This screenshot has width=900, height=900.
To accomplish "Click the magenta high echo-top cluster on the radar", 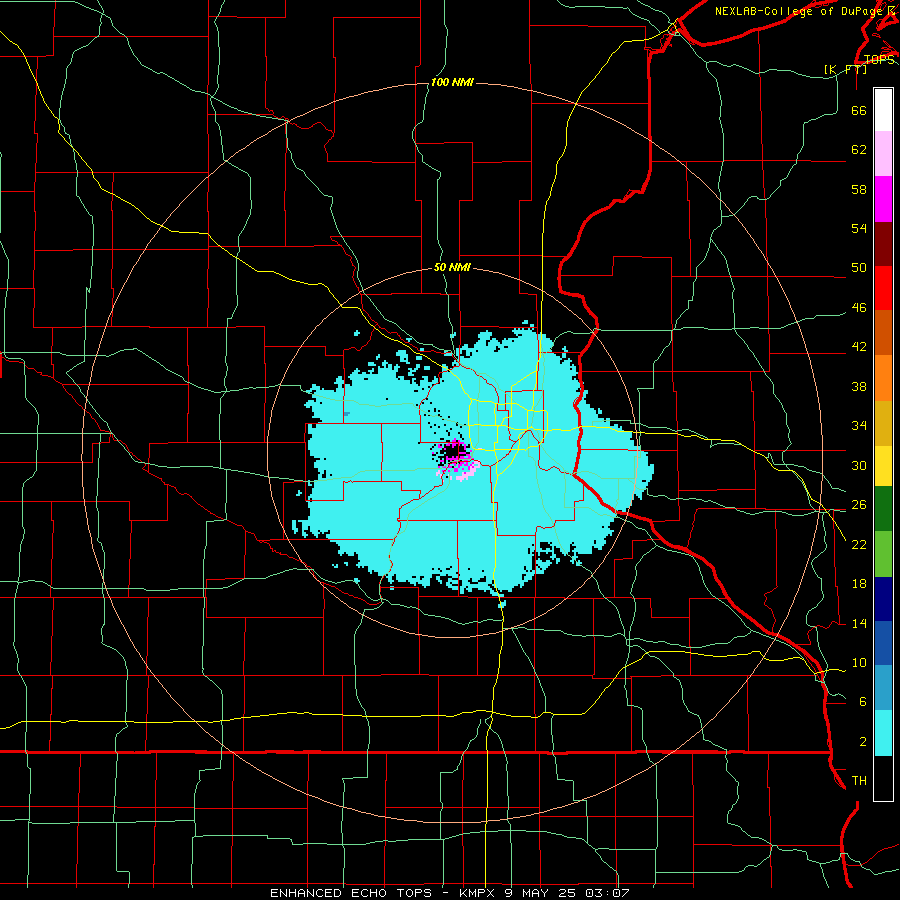I will 456,459.
